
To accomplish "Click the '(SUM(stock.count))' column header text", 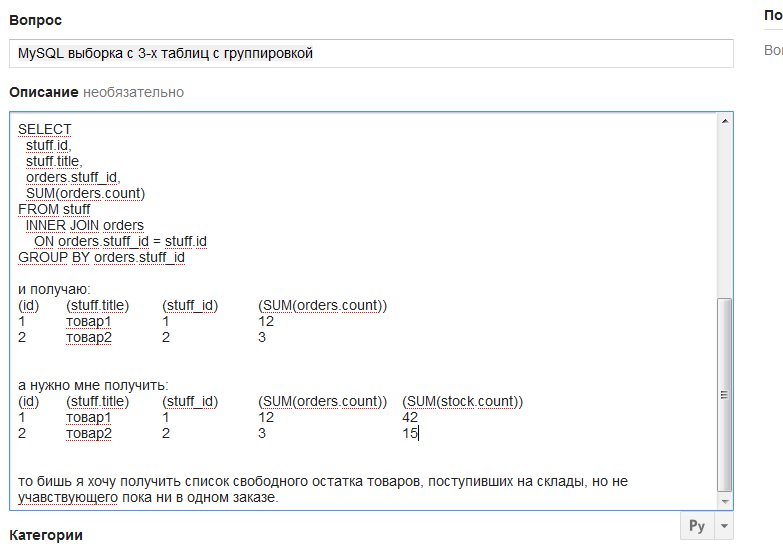I will [462, 401].
